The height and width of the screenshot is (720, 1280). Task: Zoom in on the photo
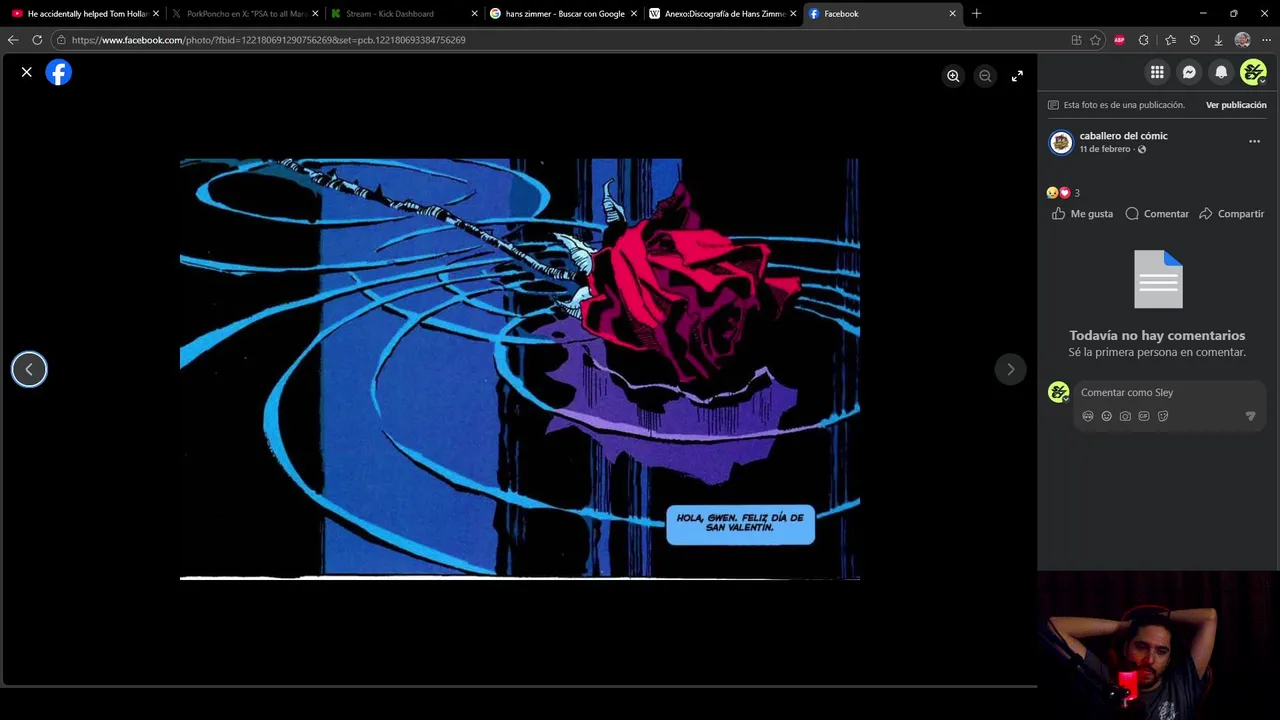953,76
